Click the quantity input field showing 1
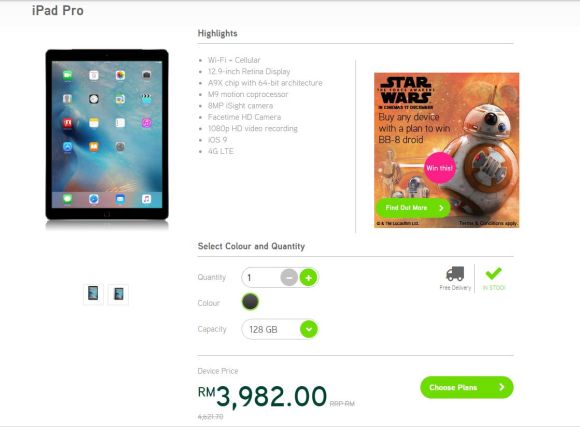580x427 pixels. 260,278
